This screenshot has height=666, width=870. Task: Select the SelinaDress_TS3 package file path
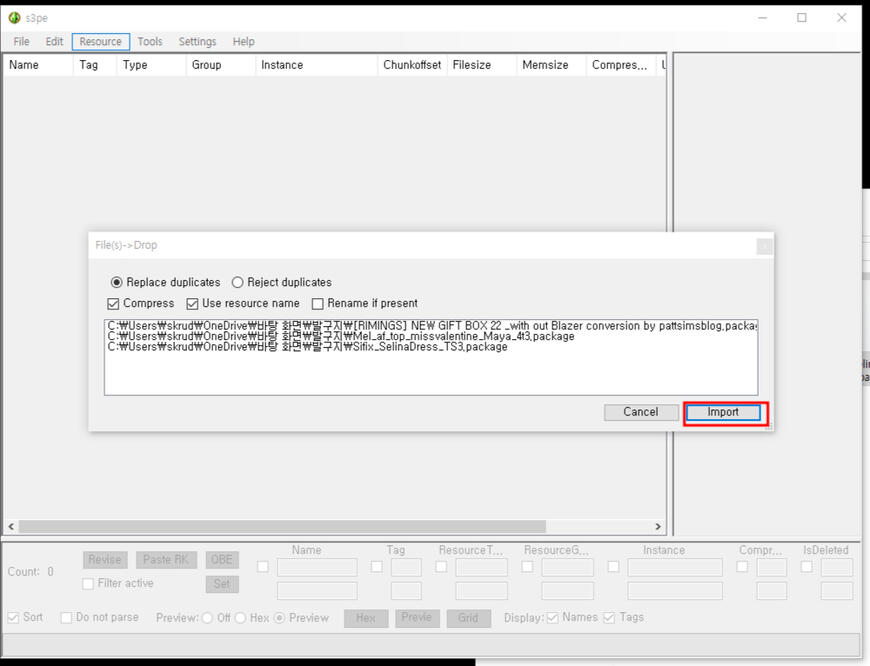[308, 347]
